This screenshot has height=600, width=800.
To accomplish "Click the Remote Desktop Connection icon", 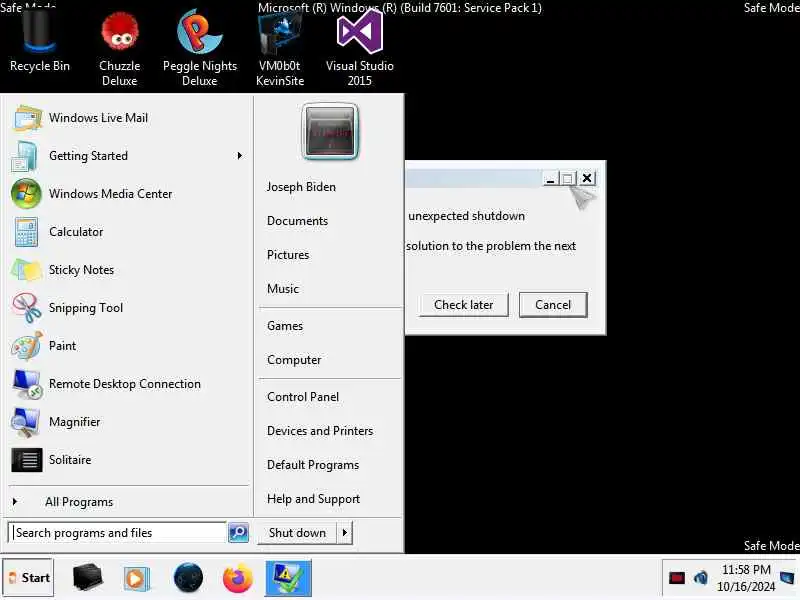I will pos(26,384).
